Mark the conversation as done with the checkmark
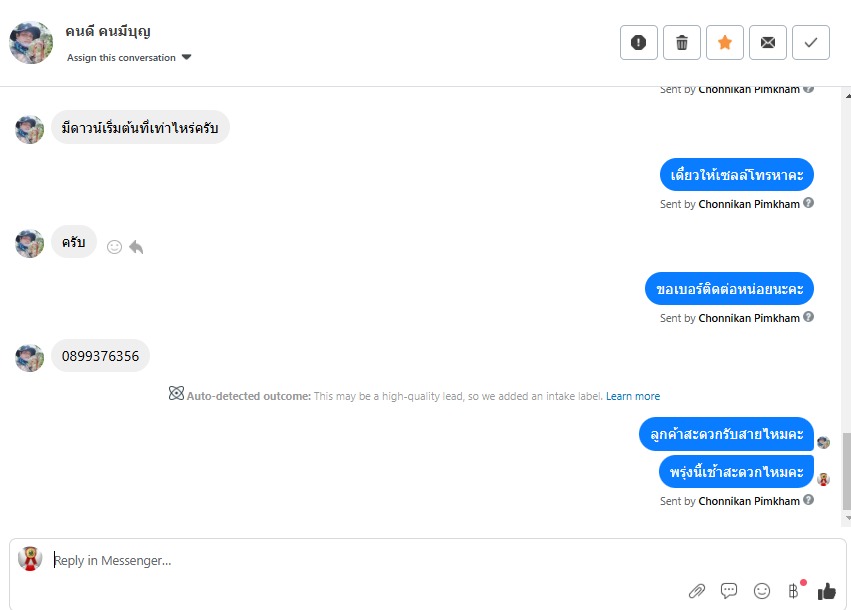 811,42
